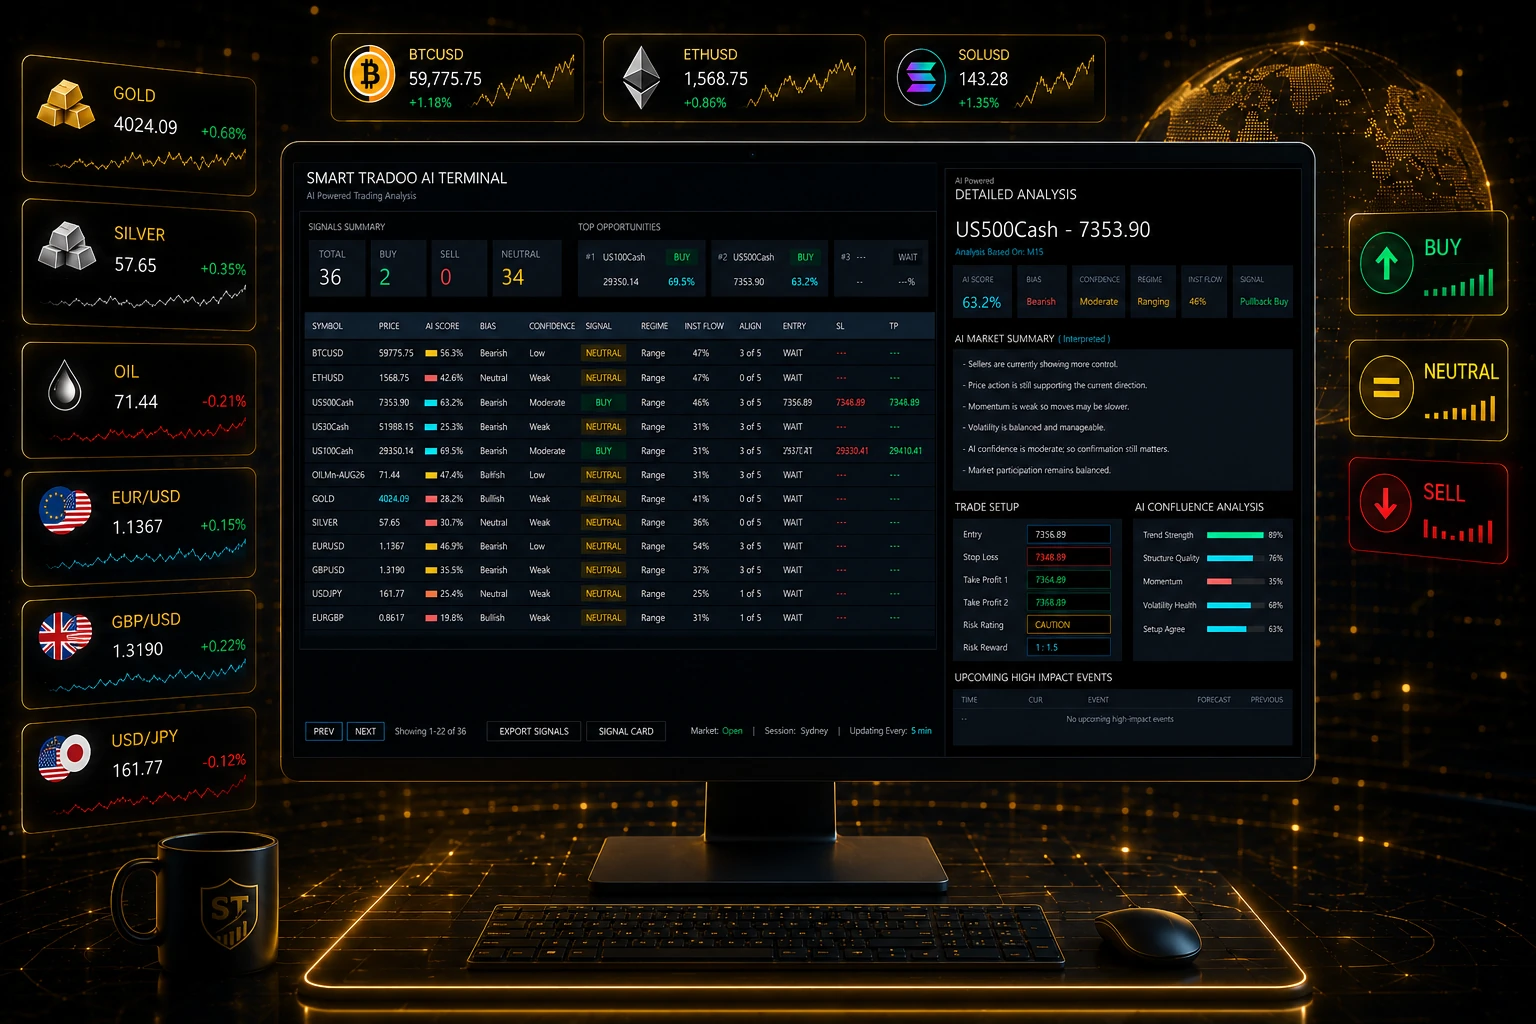Screen dimensions: 1536x1024
Task: Click the NEUTRAL 34 summary tile
Action: point(526,268)
